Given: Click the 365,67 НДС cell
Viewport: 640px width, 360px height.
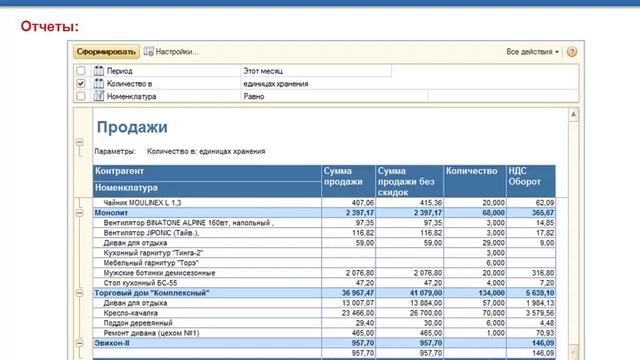Looking at the screenshot, I should (x=531, y=213).
